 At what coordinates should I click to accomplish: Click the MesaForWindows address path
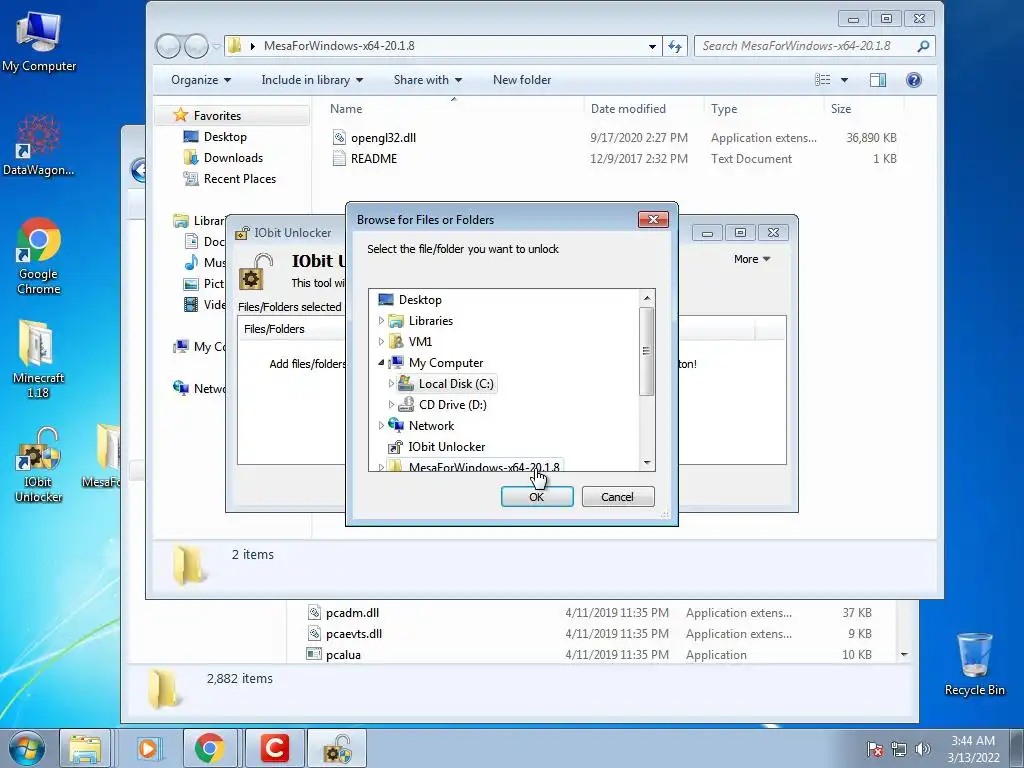[x=339, y=46]
